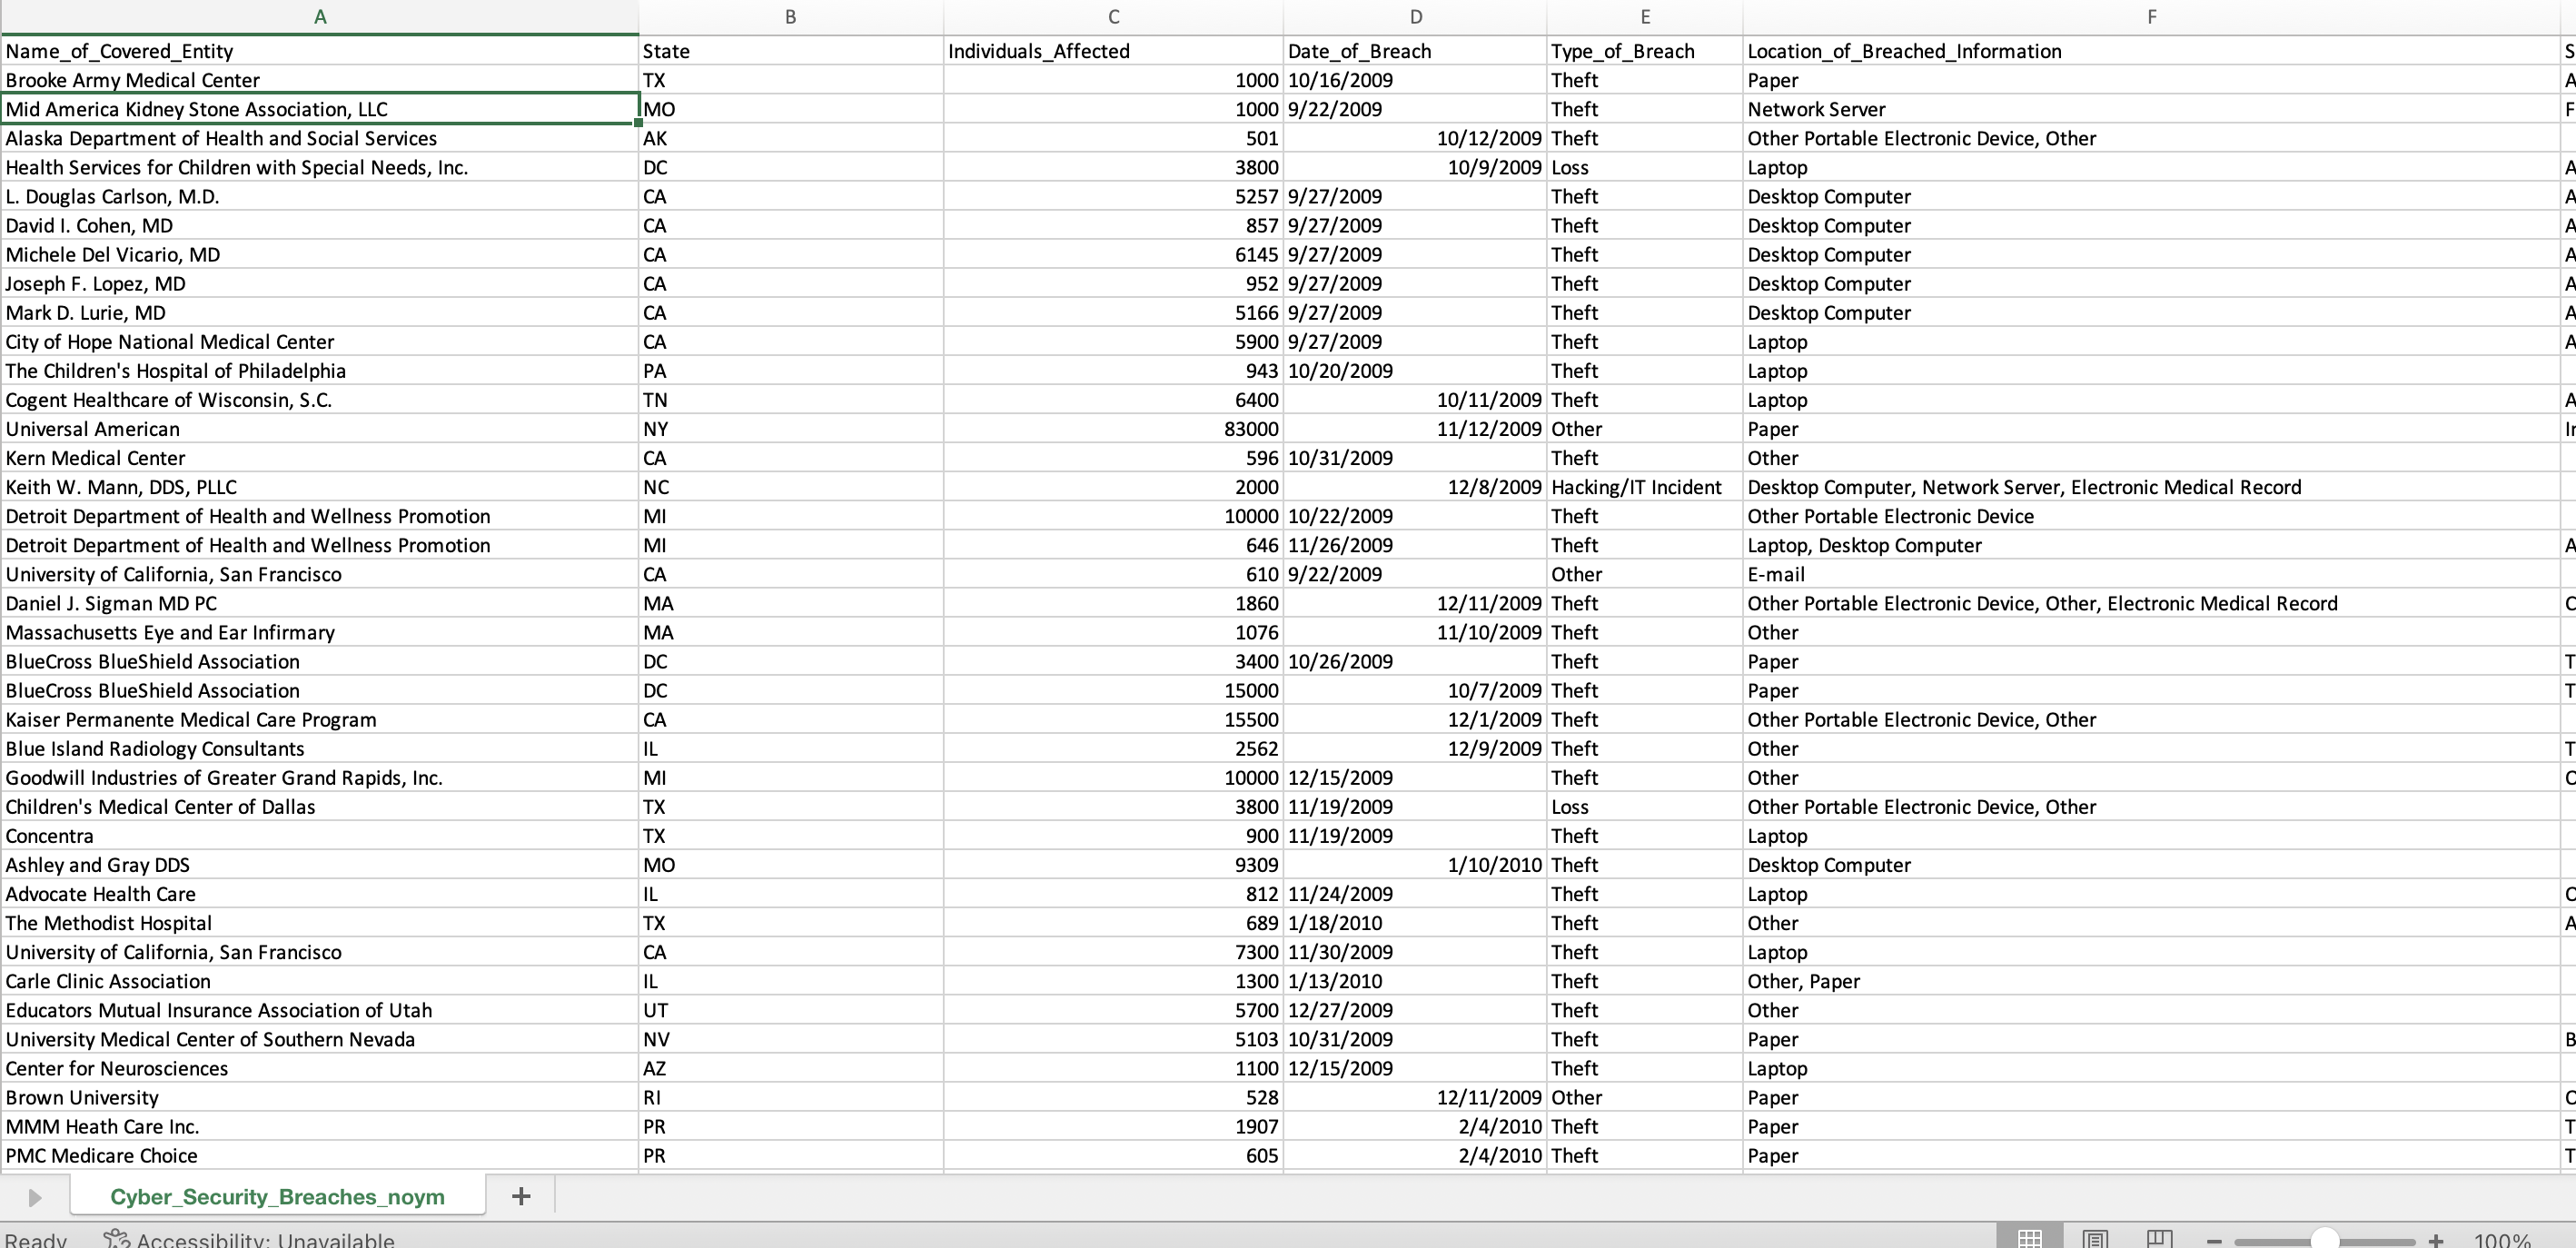
Task: Select the Advocate Health Care cell
Action: [320, 894]
